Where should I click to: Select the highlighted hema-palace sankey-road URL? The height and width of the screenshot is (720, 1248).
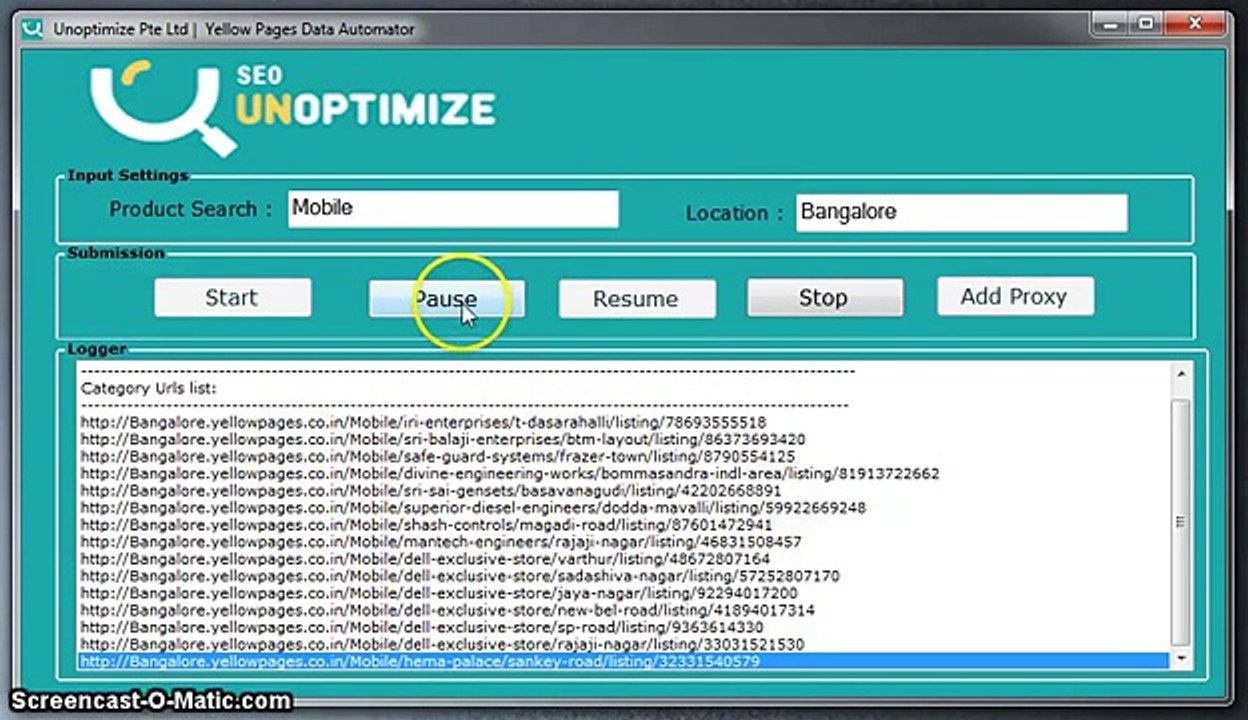point(623,661)
